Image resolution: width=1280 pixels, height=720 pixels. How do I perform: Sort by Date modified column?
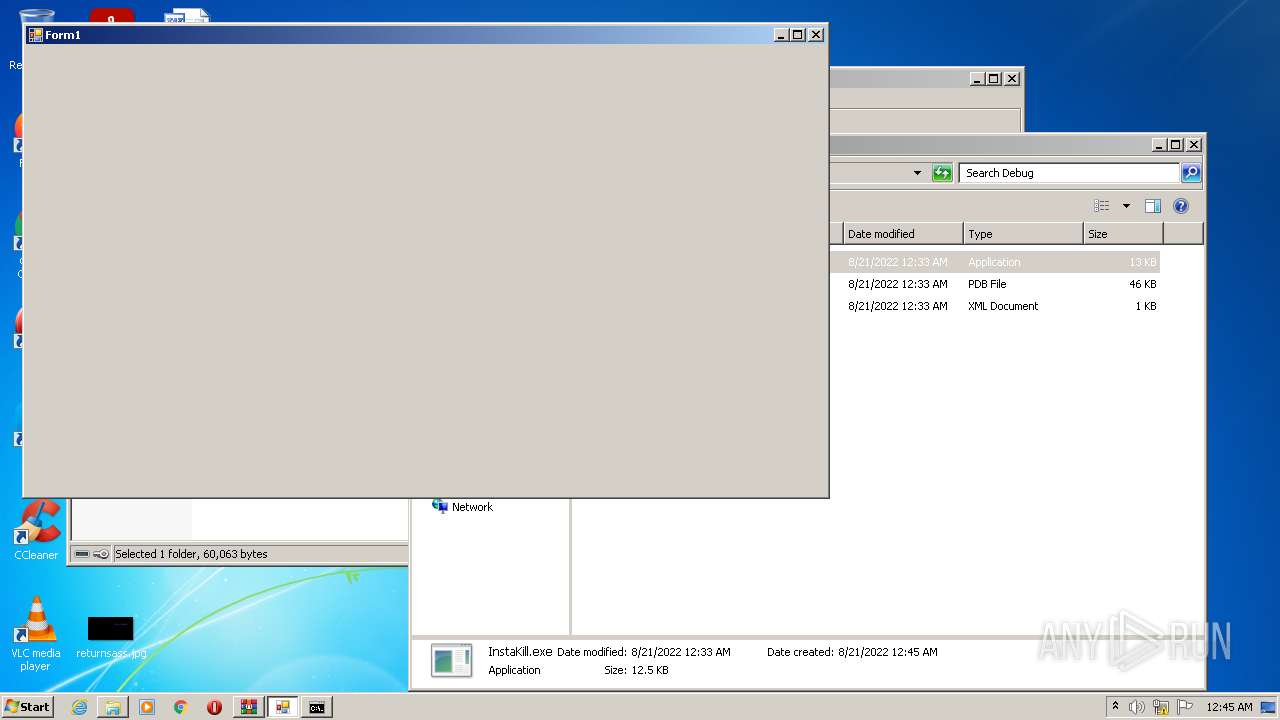[x=902, y=234]
